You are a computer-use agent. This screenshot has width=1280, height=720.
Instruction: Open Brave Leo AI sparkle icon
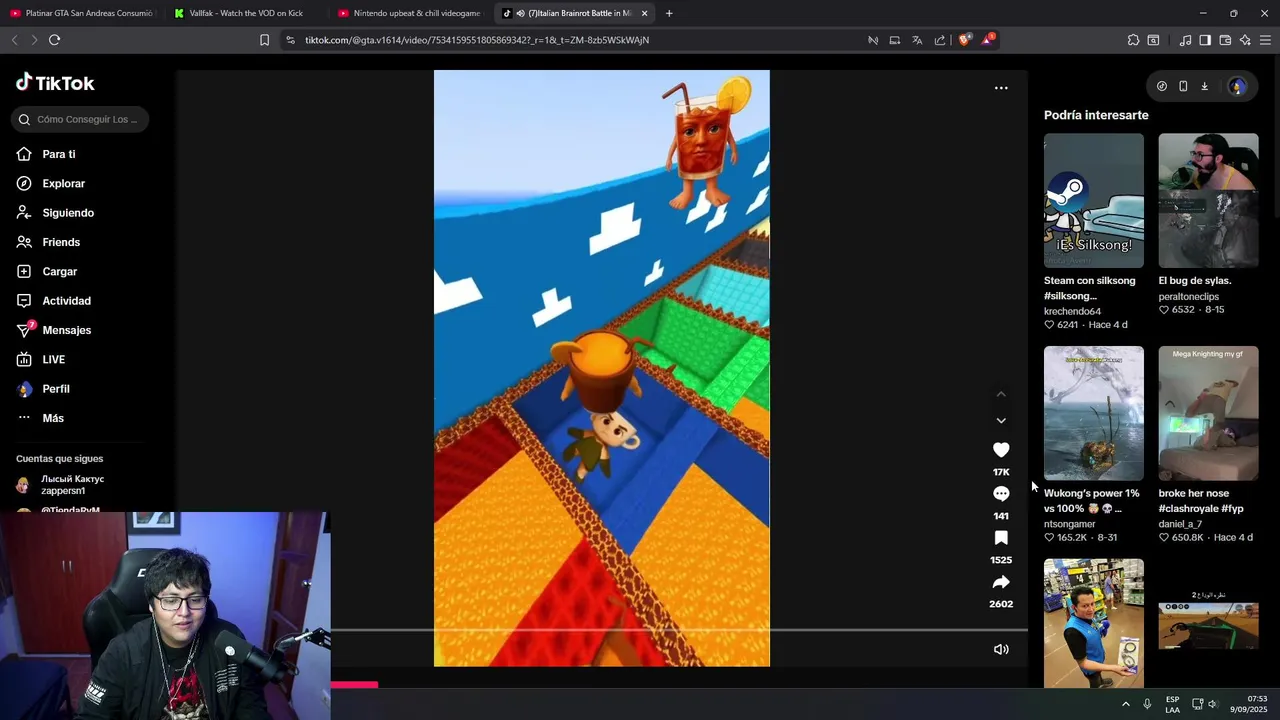[1245, 40]
